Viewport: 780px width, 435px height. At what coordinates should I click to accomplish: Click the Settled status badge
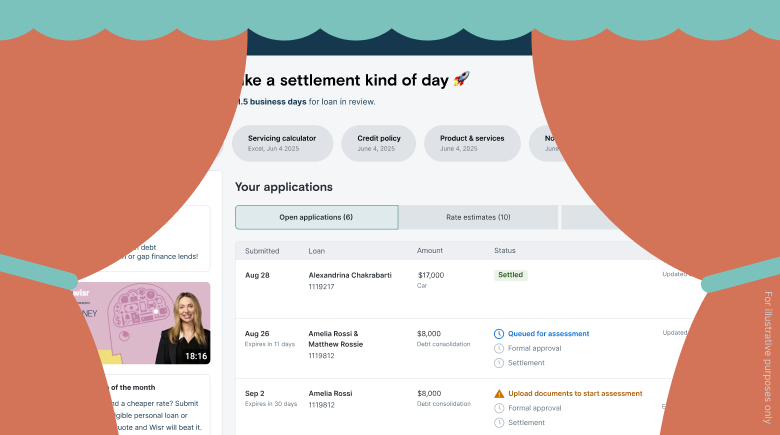tap(510, 275)
